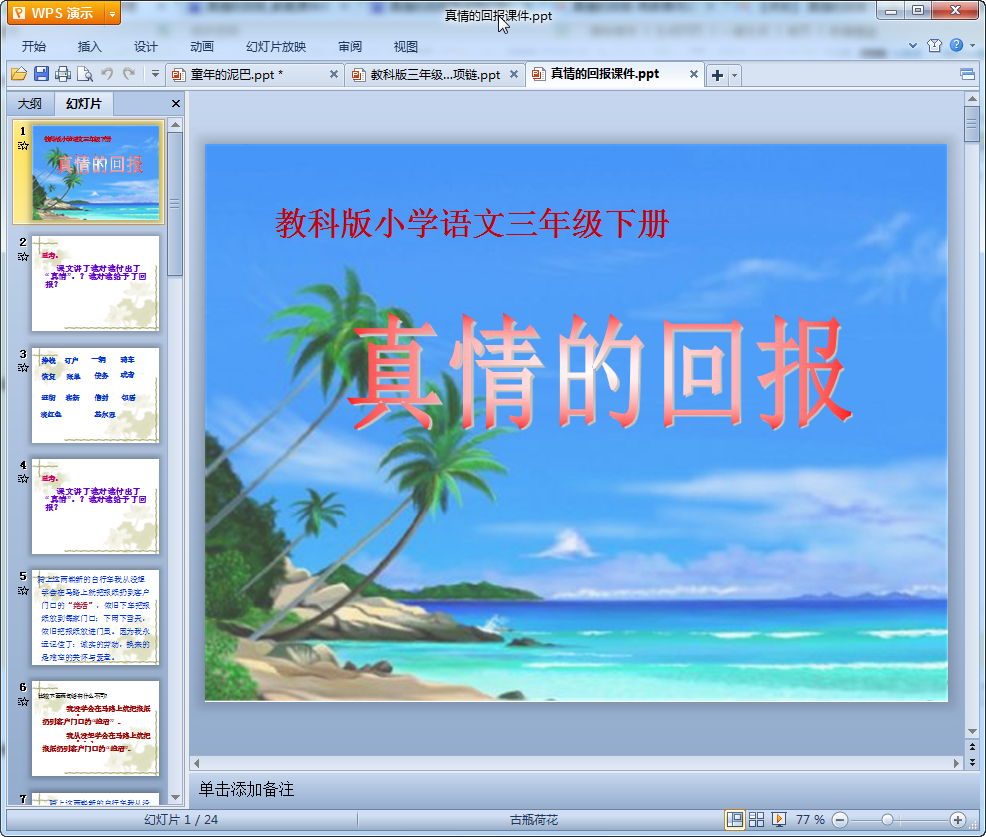Zoom in with the plus button

[x=958, y=819]
